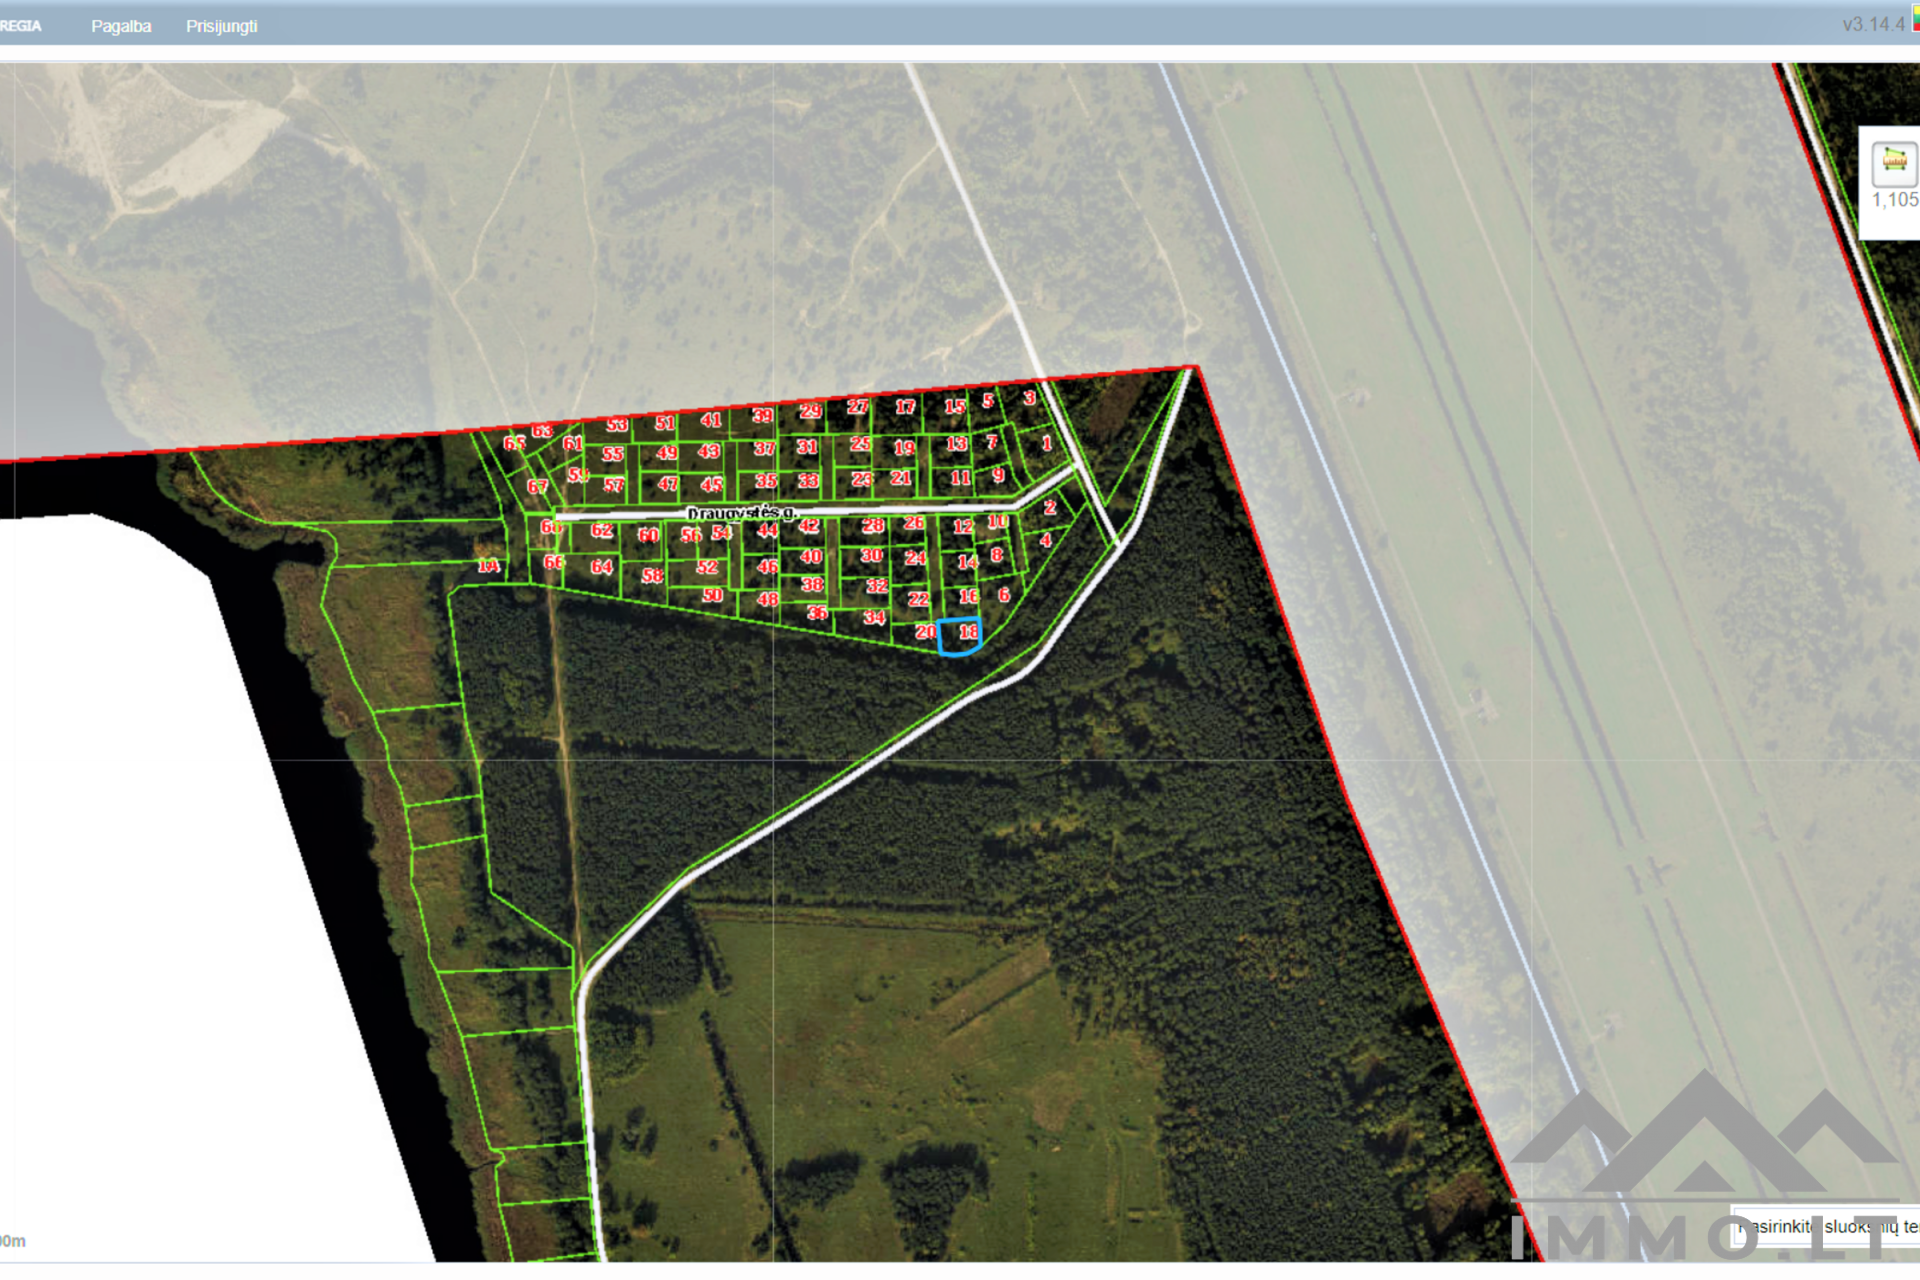Click the 1,105 measurement value
Screen dimensions: 1920x1280
[x=1895, y=200]
